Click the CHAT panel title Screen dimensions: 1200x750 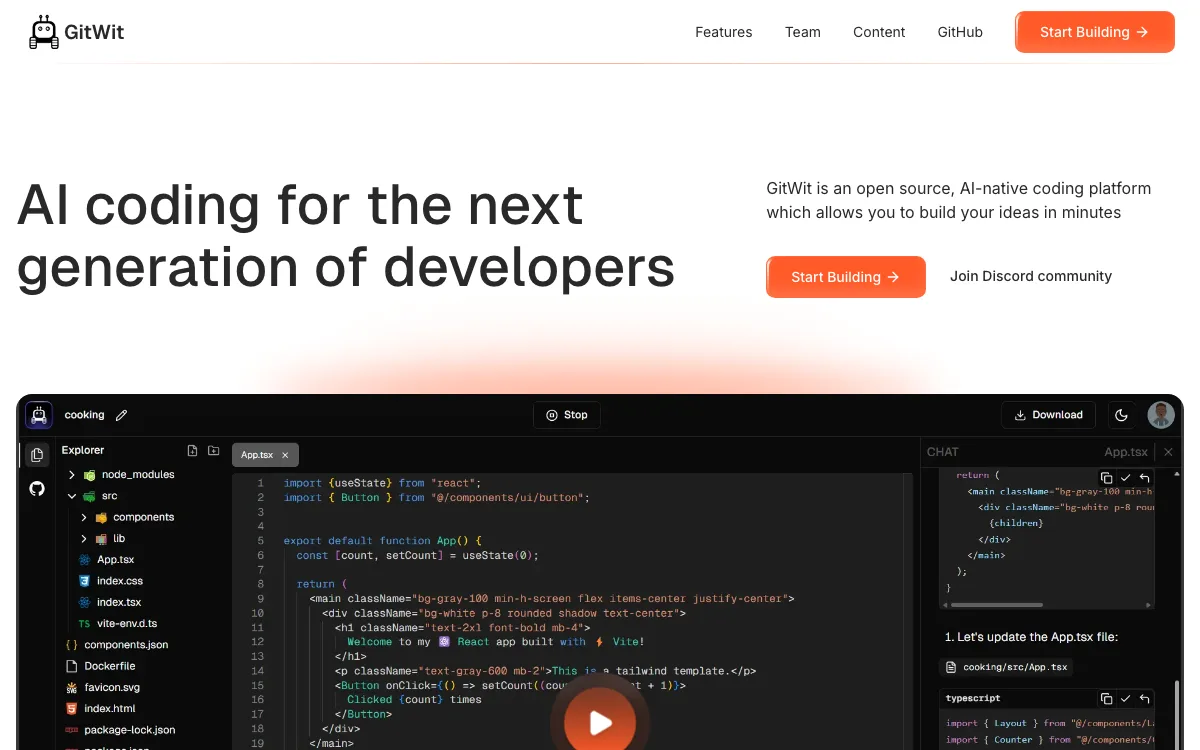[x=942, y=452]
